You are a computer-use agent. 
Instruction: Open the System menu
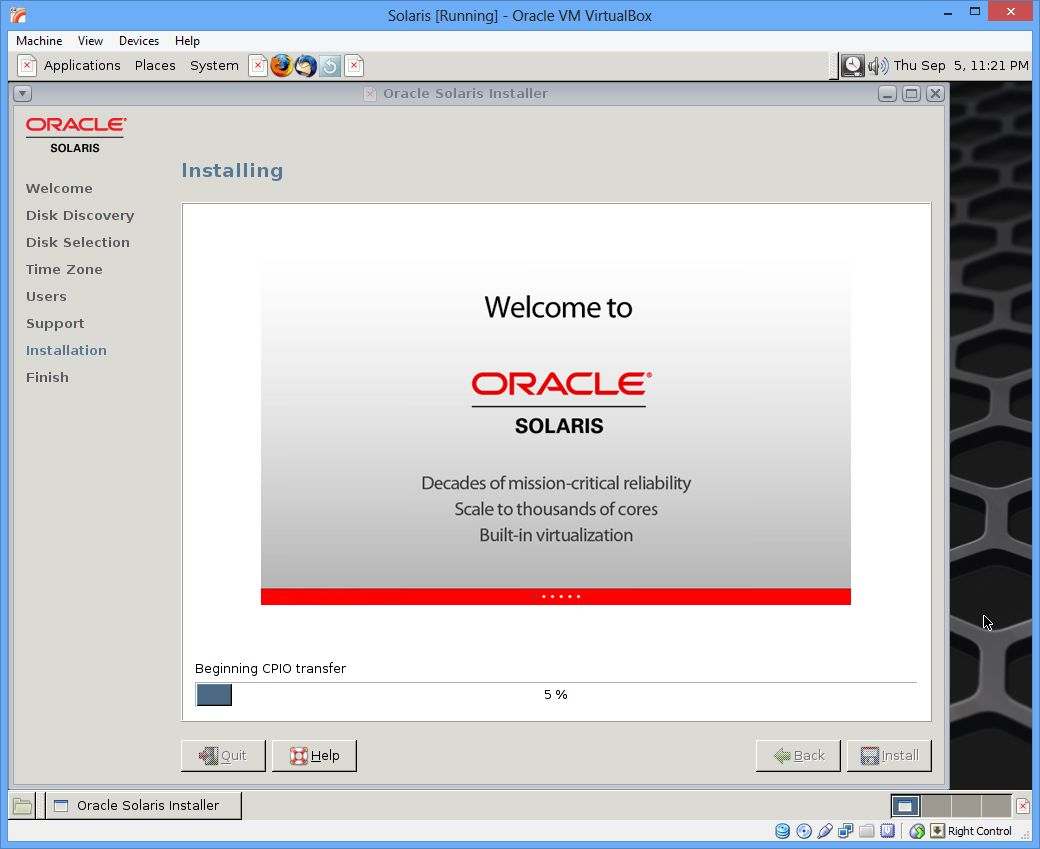(214, 65)
